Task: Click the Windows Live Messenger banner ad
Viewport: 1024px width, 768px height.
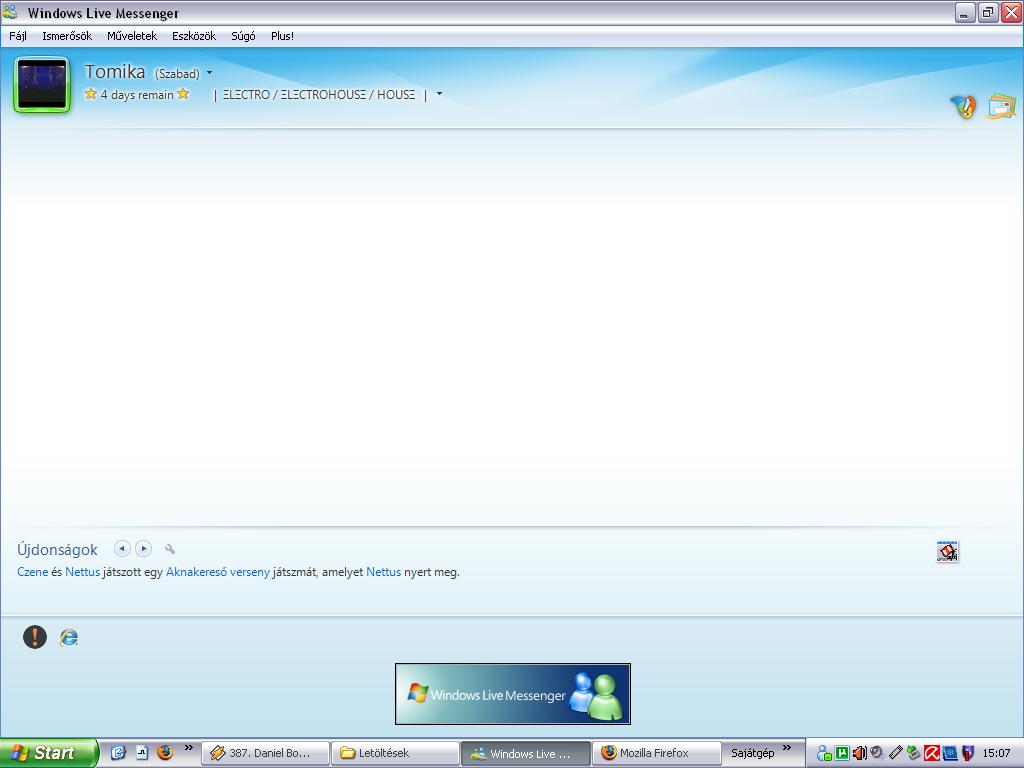Action: click(x=513, y=694)
